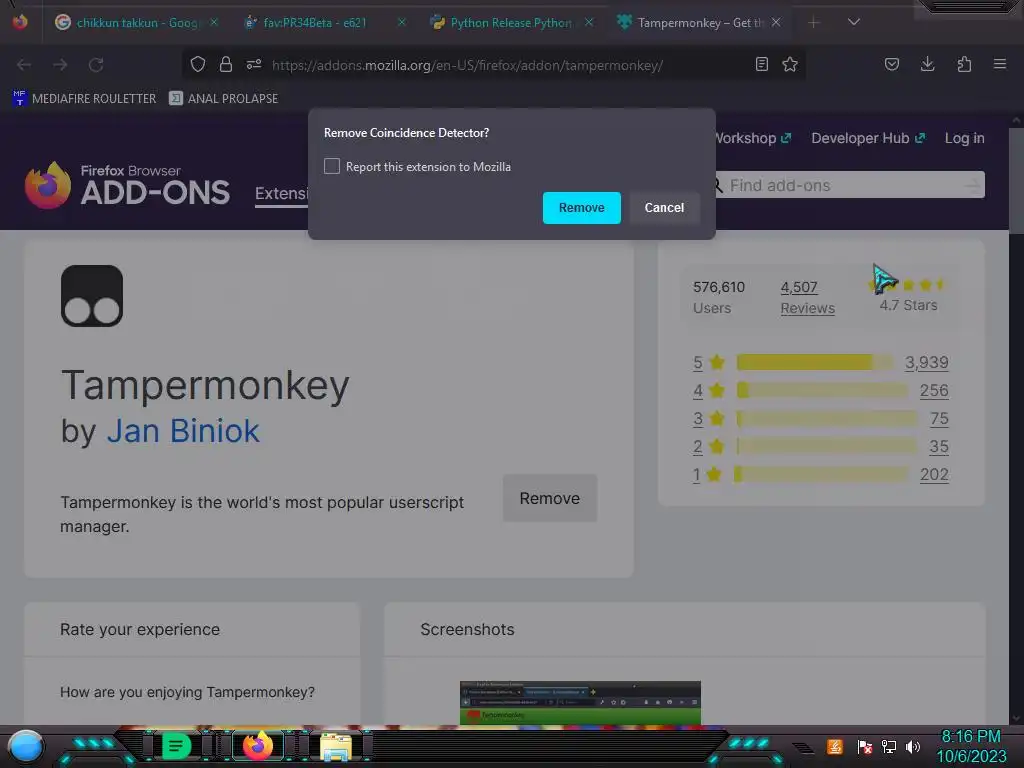Open the Extensions nav item
The width and height of the screenshot is (1024, 768).
[281, 194]
